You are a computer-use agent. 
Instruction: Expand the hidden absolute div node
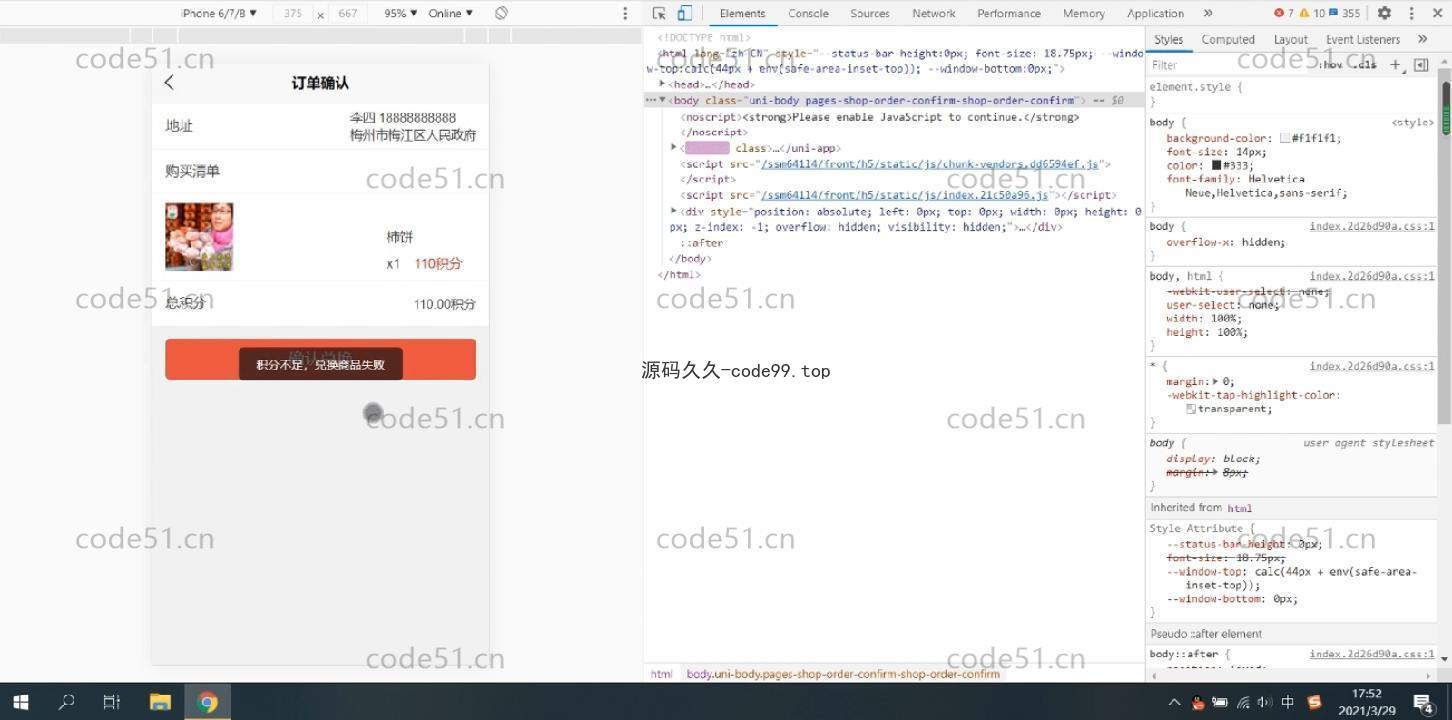(x=674, y=211)
